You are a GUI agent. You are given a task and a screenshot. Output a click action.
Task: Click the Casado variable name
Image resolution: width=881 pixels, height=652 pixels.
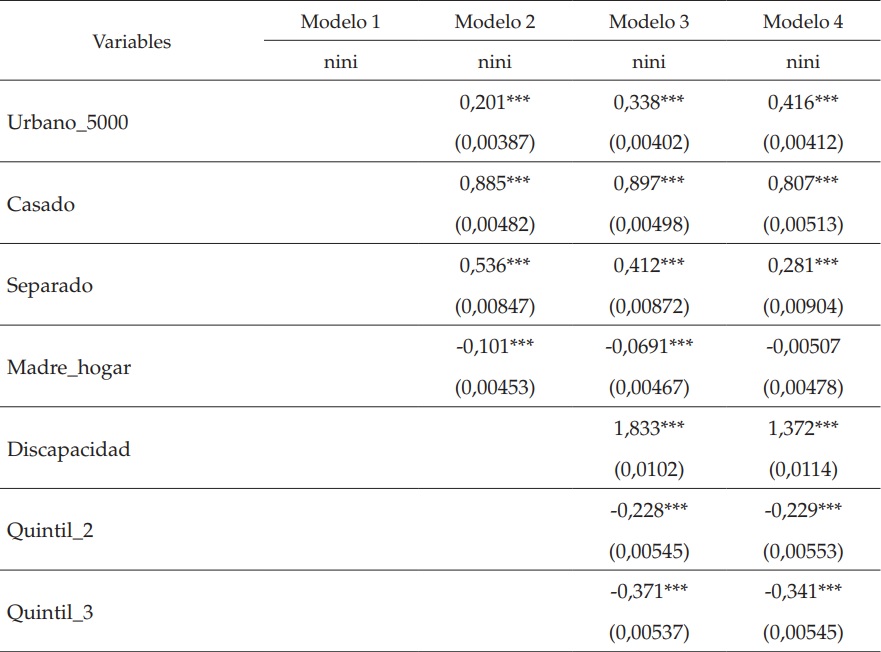pos(41,204)
